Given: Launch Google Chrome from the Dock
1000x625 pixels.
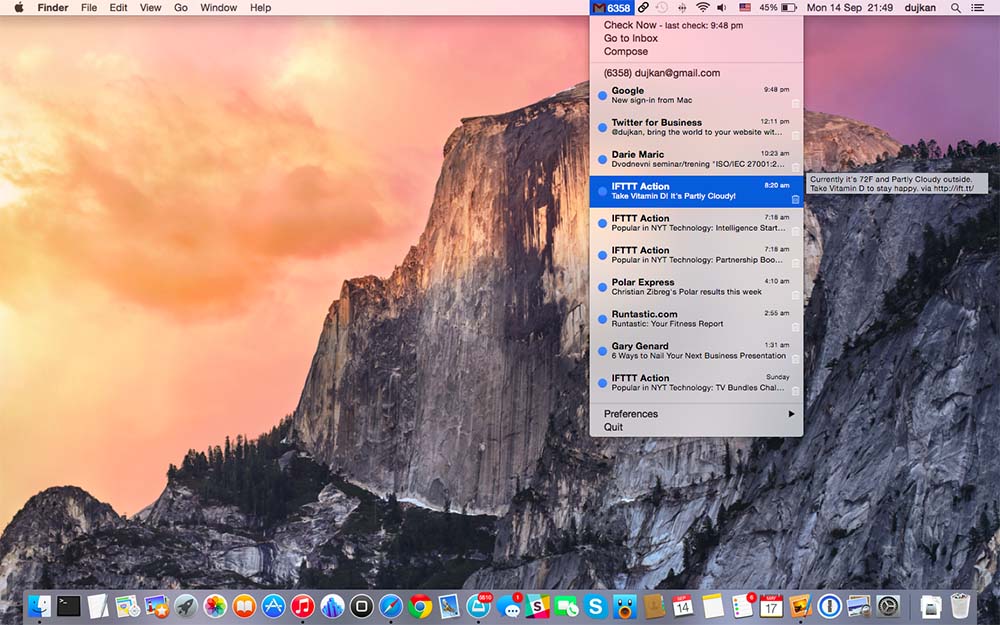Looking at the screenshot, I should pos(420,606).
